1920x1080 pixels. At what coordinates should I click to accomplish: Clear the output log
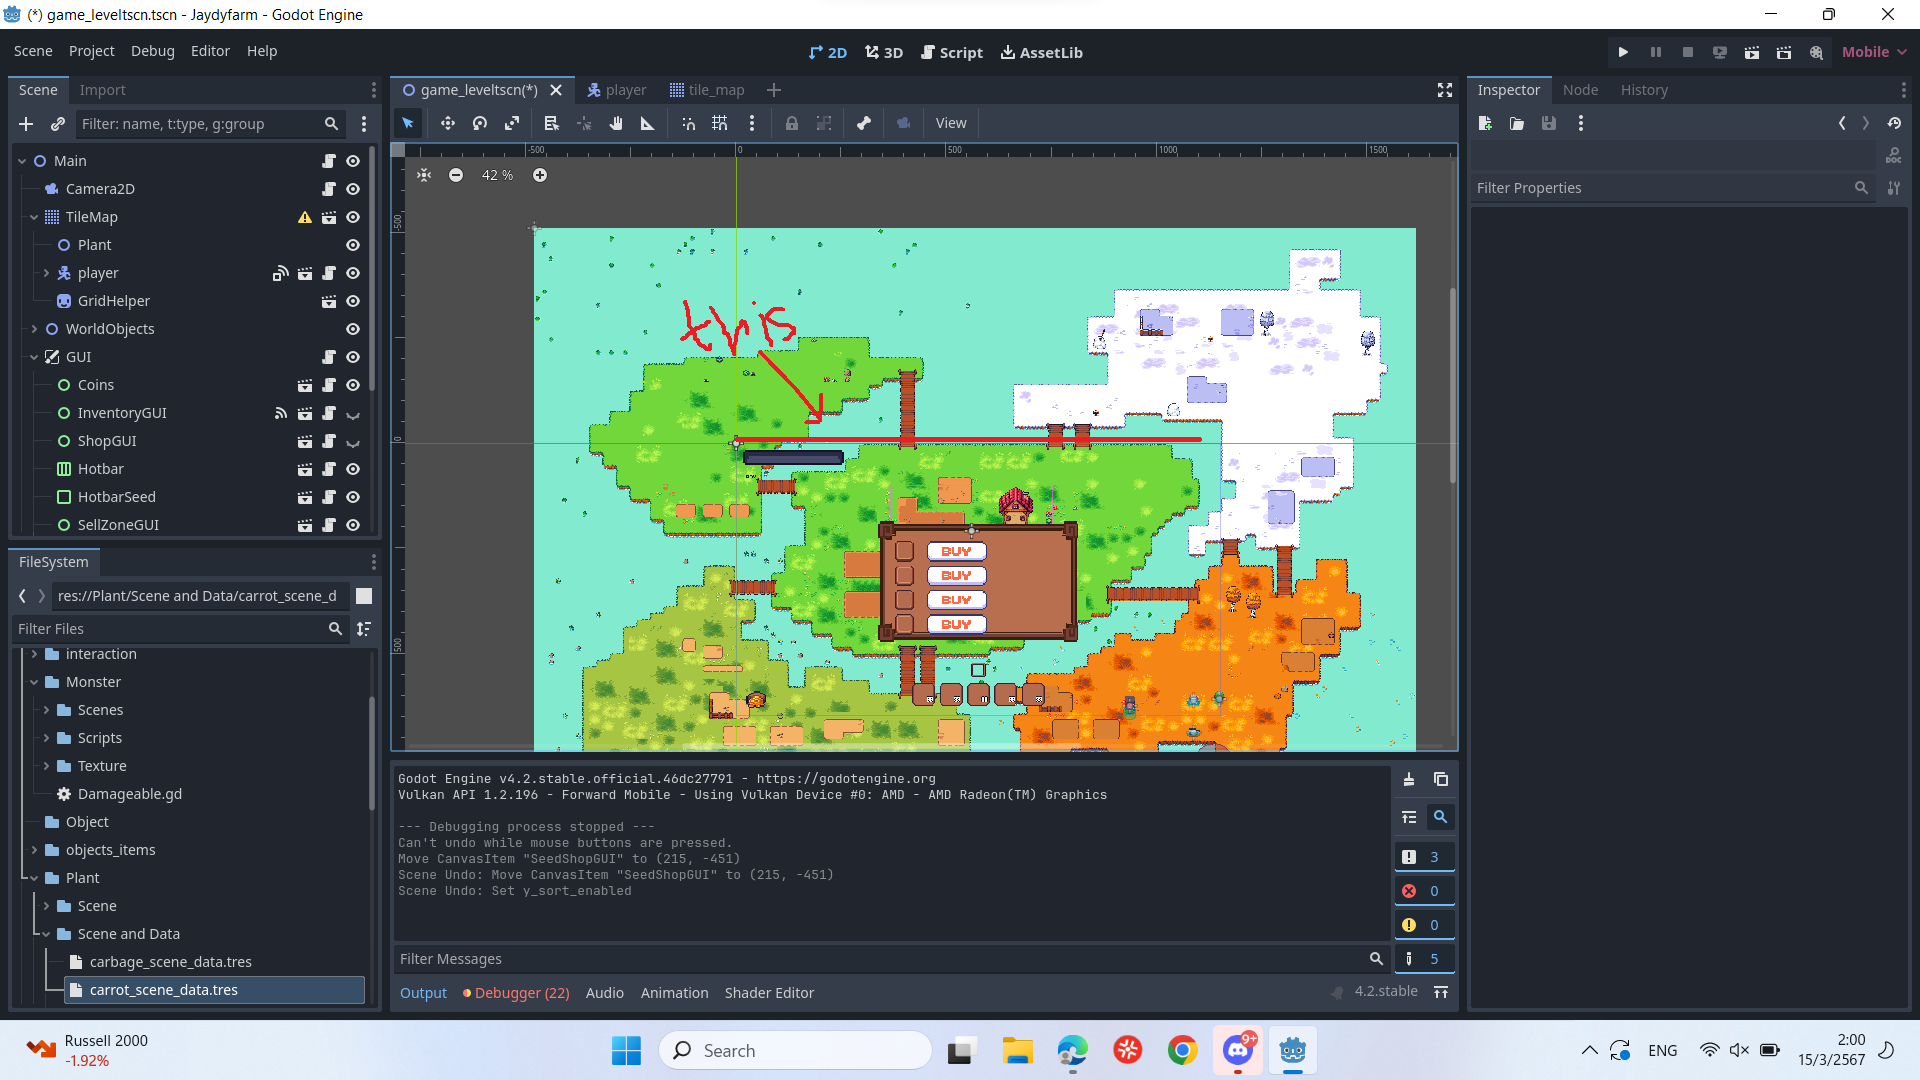tap(1409, 779)
